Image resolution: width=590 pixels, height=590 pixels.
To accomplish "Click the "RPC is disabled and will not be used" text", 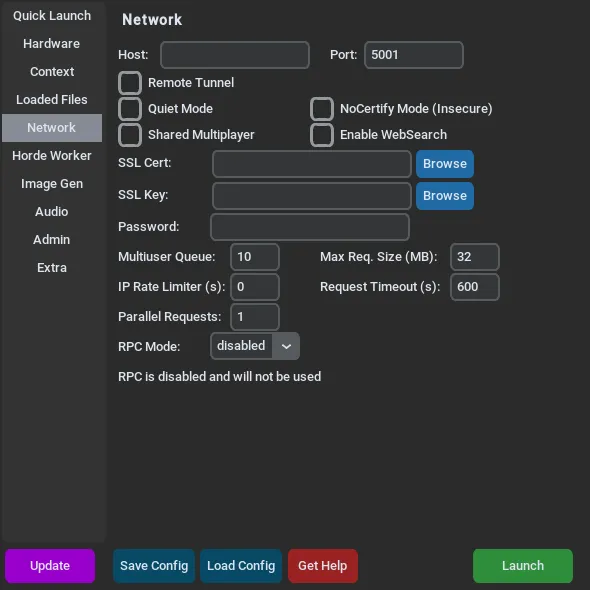I will 220,377.
